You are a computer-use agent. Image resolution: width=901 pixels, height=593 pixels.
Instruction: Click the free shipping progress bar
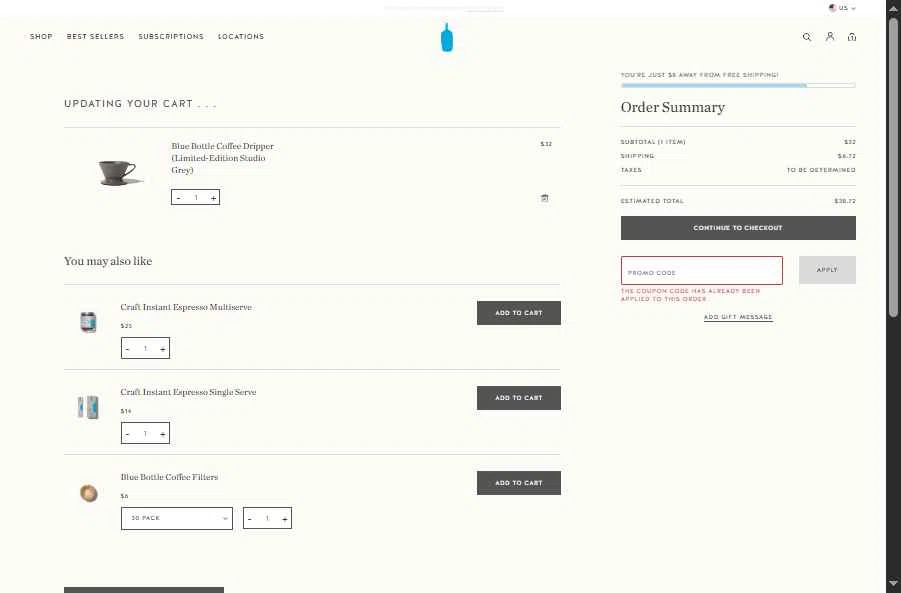738,85
